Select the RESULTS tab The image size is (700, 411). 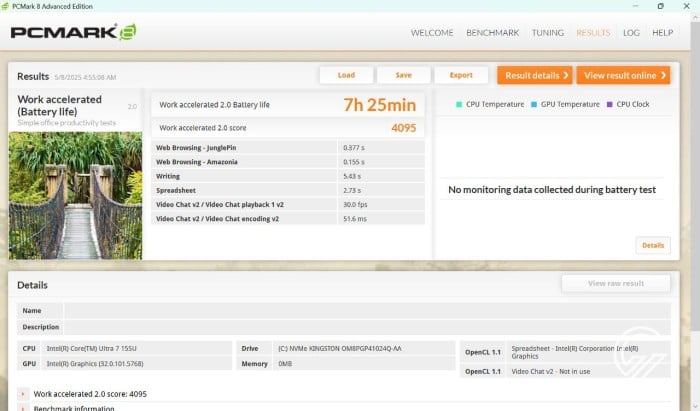tap(593, 33)
